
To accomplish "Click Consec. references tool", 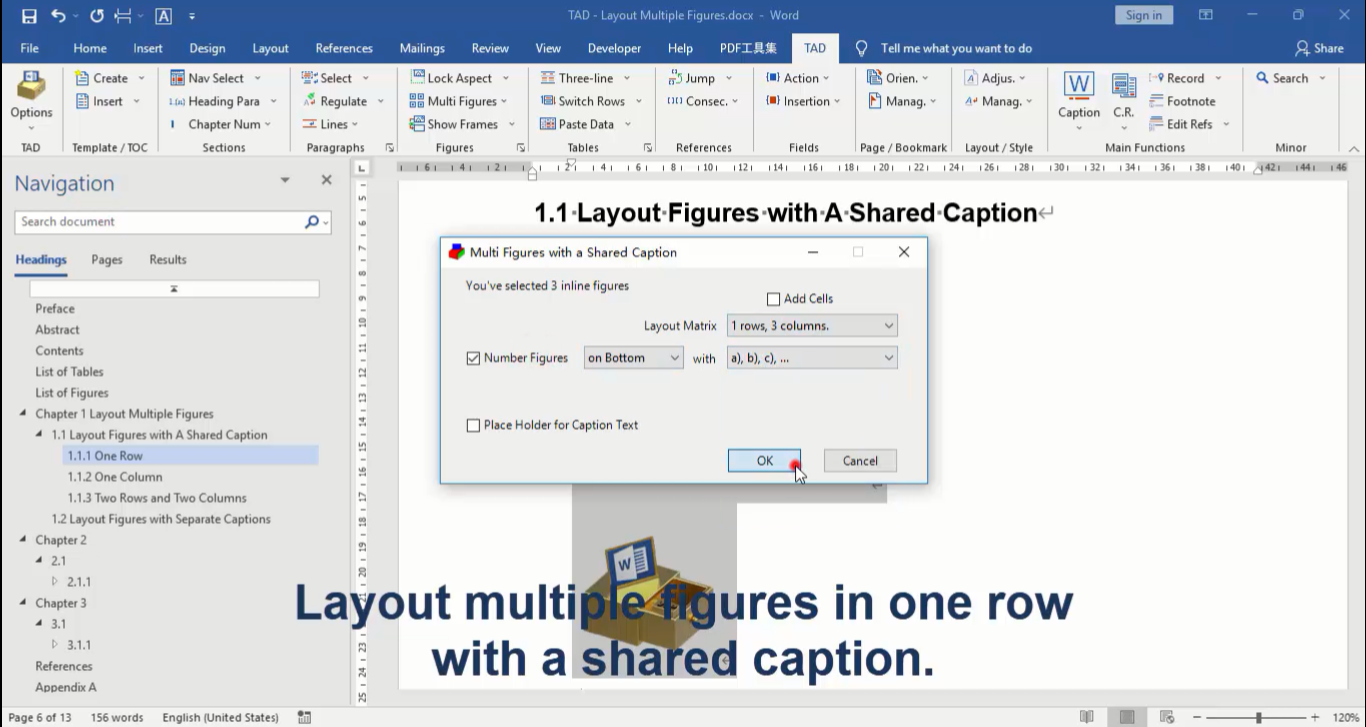I will [x=703, y=101].
